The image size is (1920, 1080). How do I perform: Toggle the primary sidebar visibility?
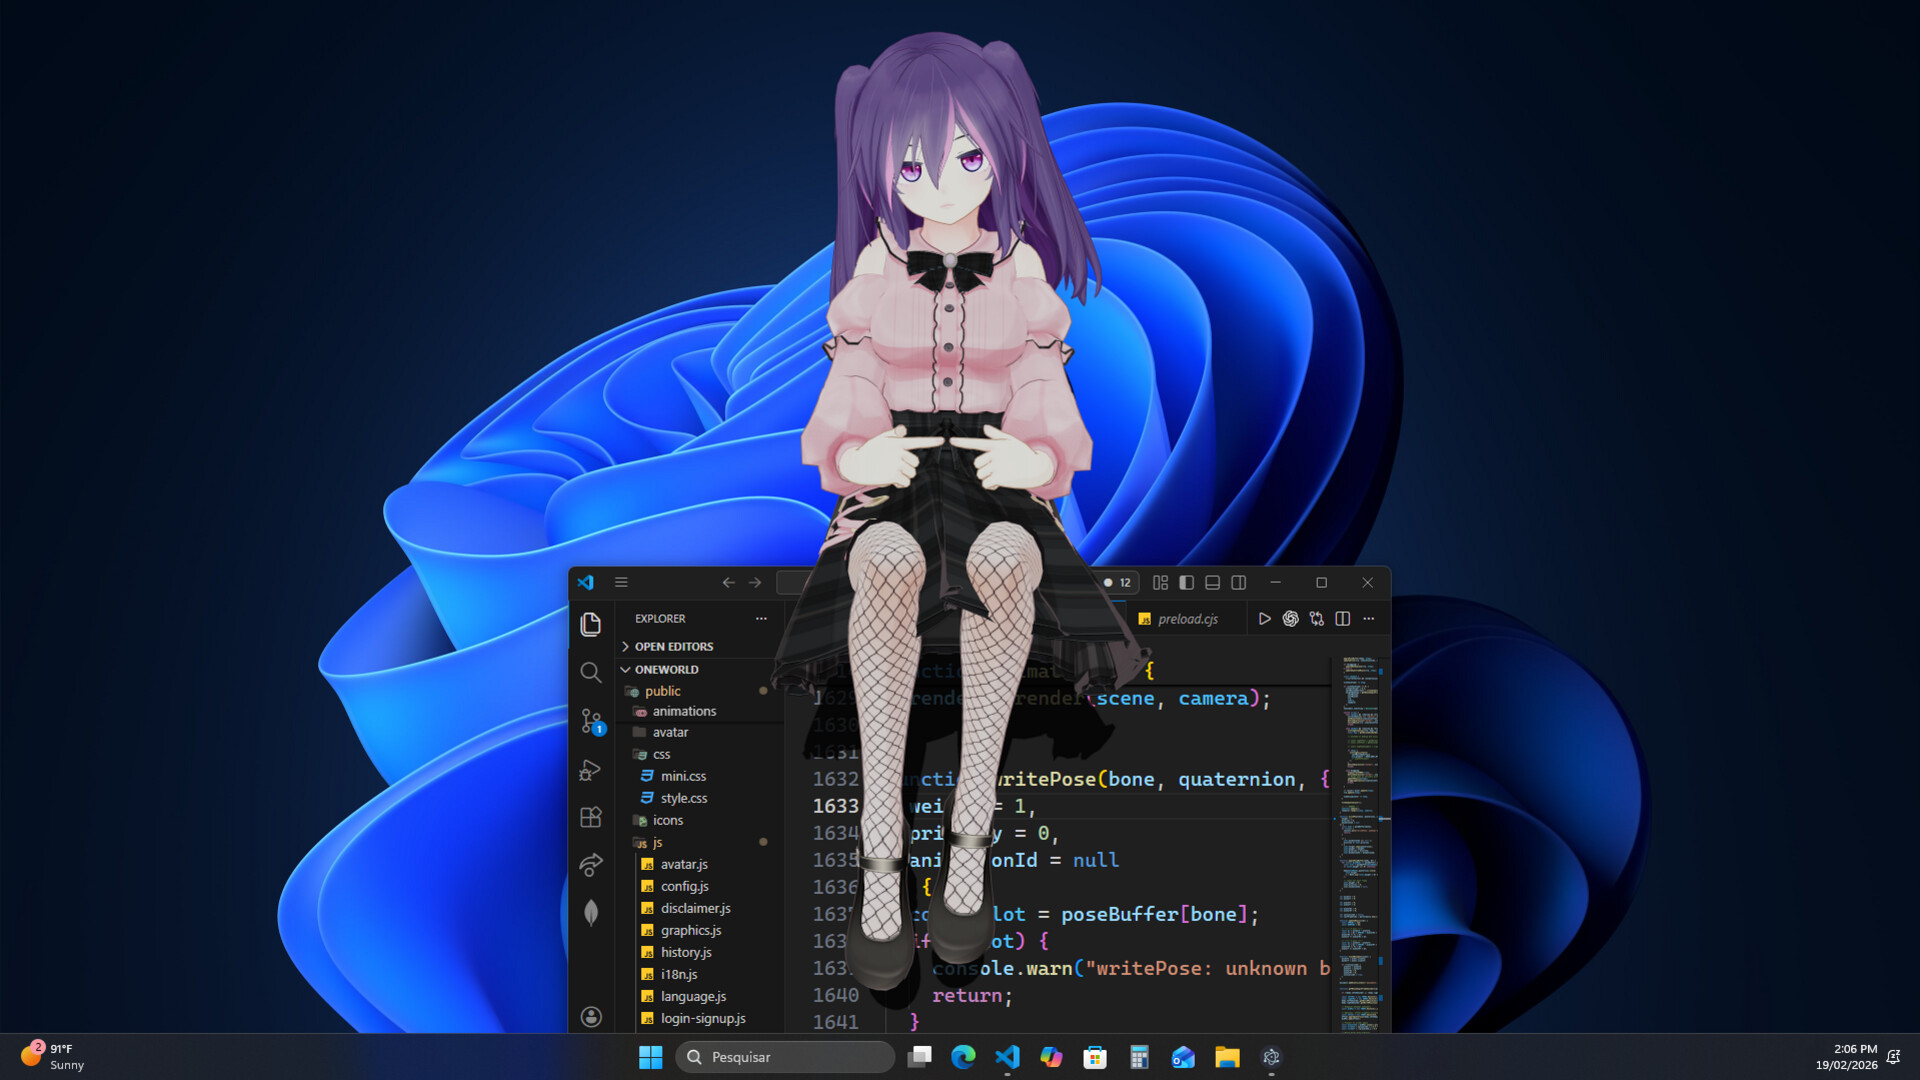(1186, 583)
